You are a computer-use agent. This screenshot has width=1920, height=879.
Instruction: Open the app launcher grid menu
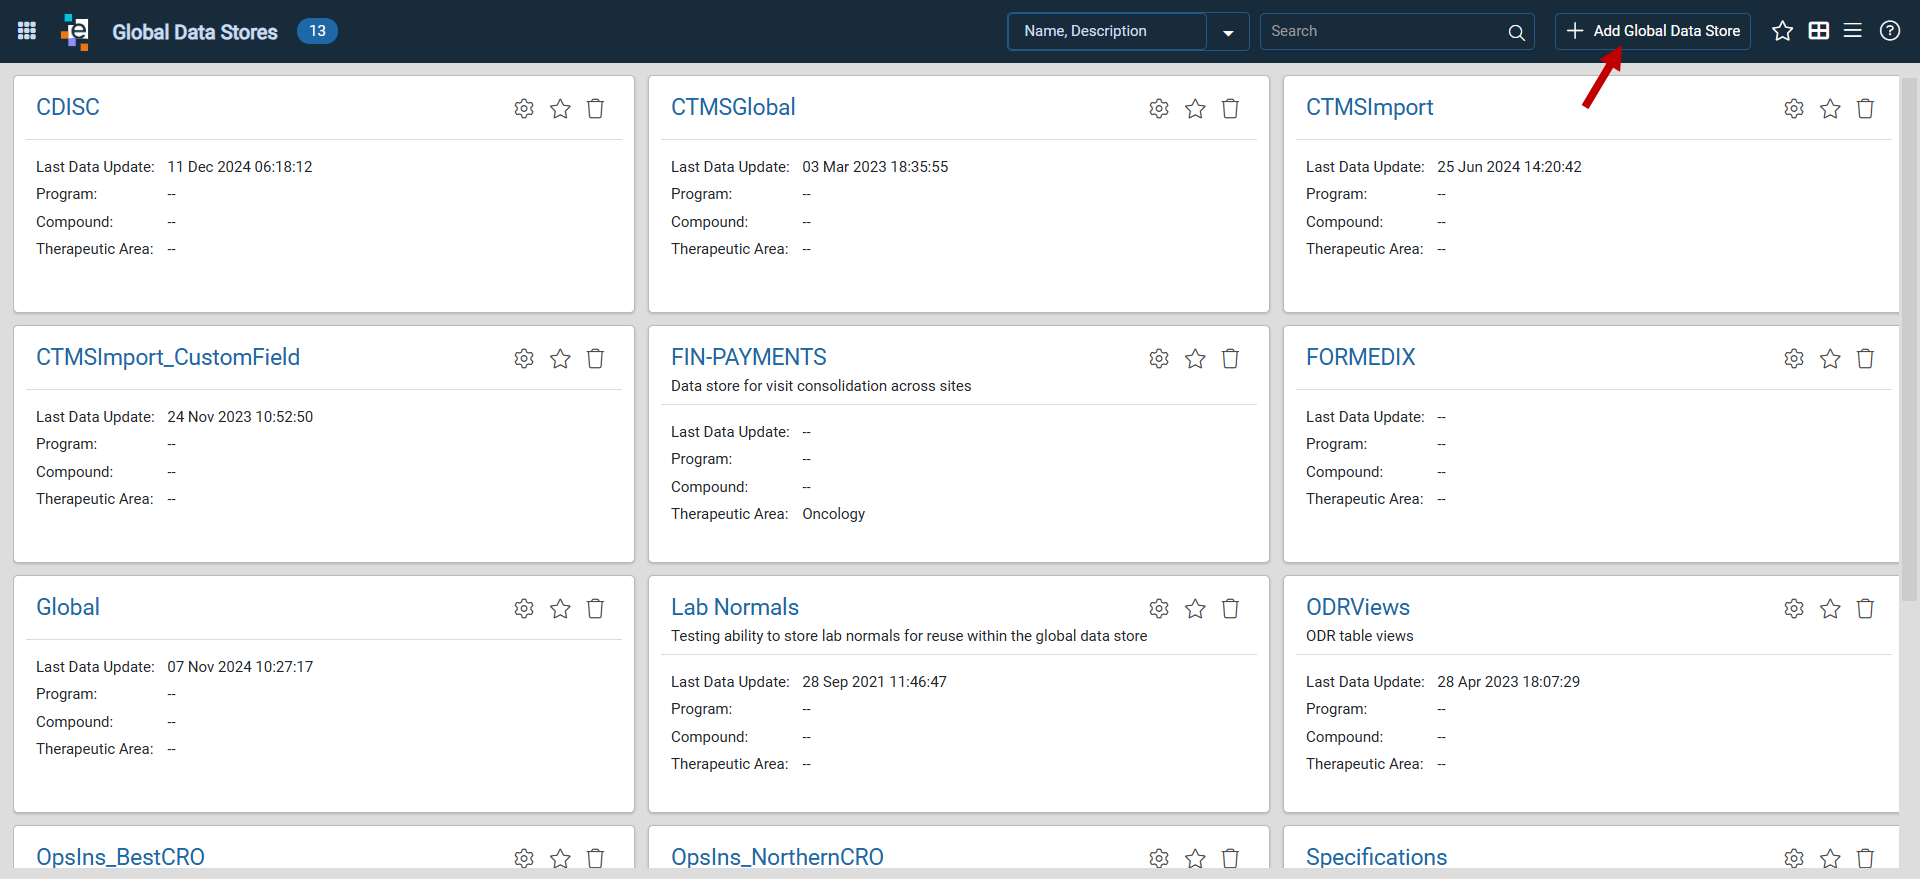tap(27, 31)
